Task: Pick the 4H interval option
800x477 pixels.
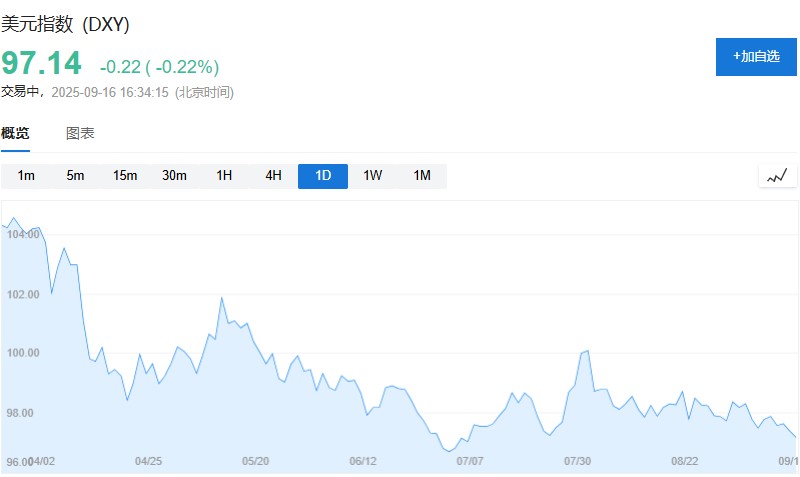Action: 273,176
